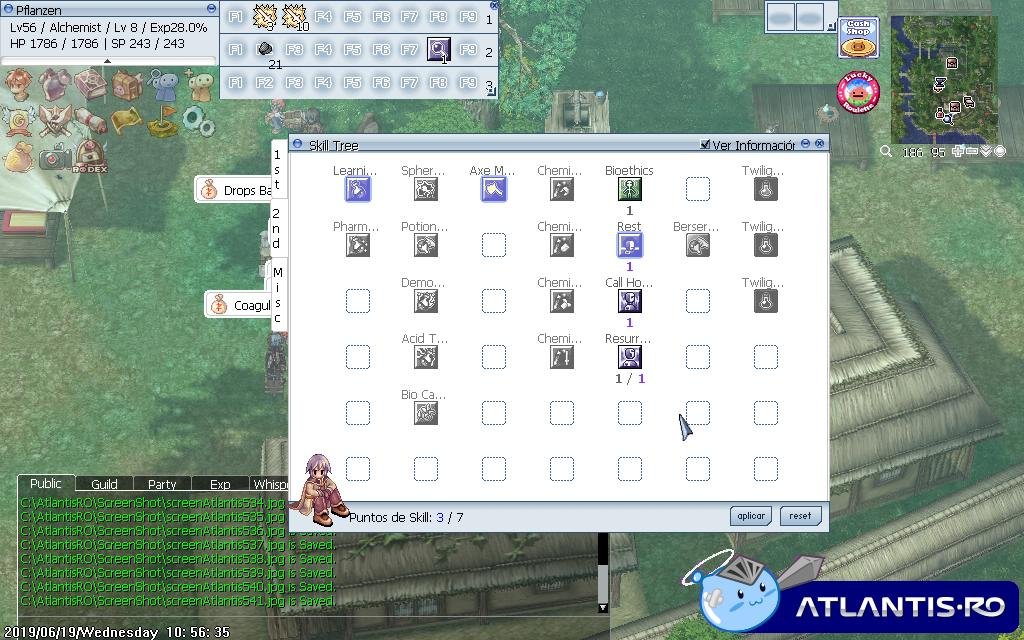Switch to the Misc skill tab

[278, 295]
